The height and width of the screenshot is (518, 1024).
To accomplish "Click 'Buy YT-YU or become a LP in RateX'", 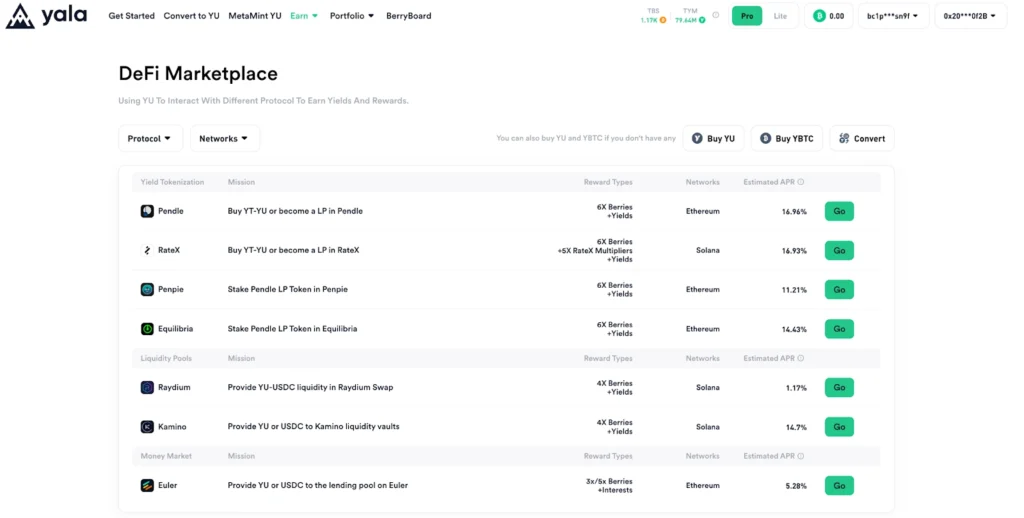I will click(x=293, y=250).
